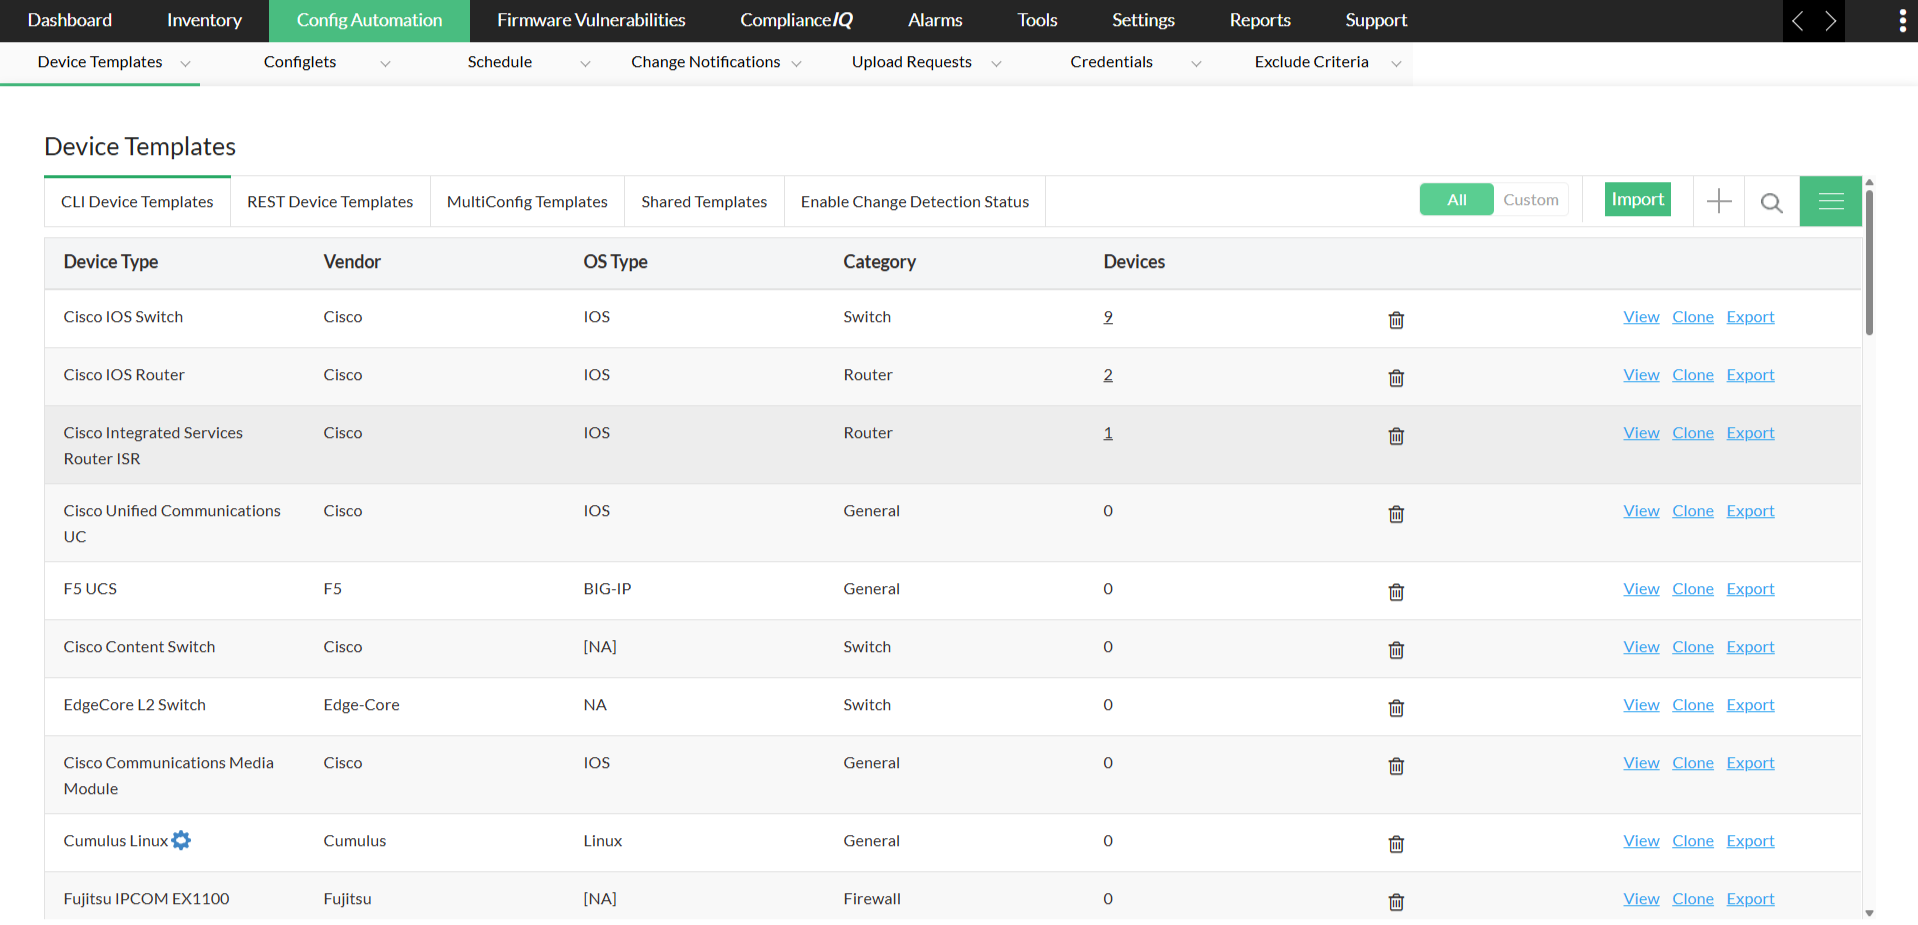Viewport: 1918px width, 925px height.
Task: Switch to REST Device Templates tab
Action: point(330,202)
